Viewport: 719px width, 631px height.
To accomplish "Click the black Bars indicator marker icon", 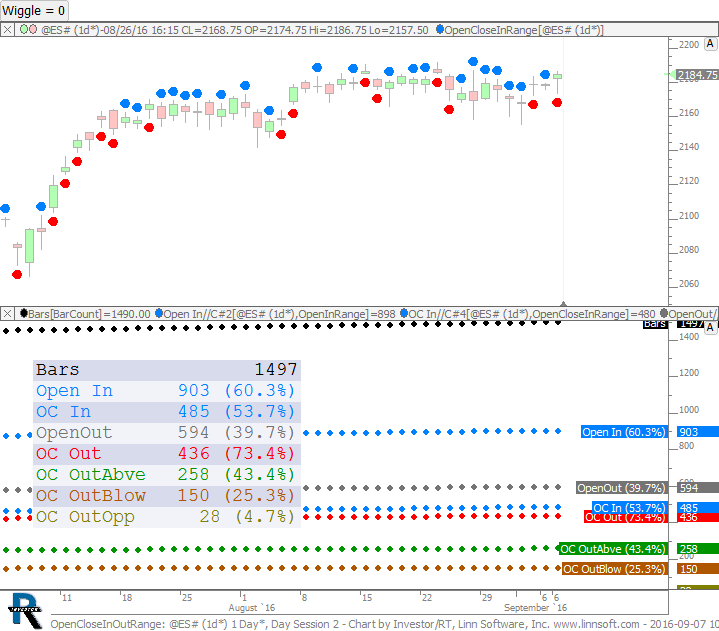I will click(24, 314).
